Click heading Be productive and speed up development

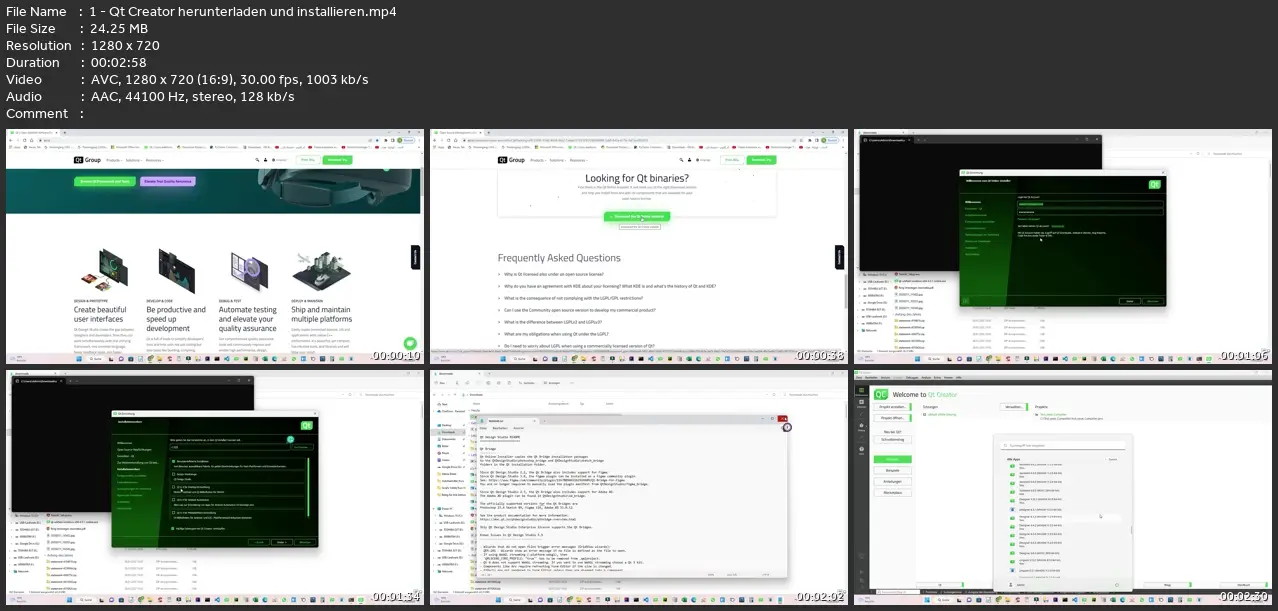tap(176, 319)
